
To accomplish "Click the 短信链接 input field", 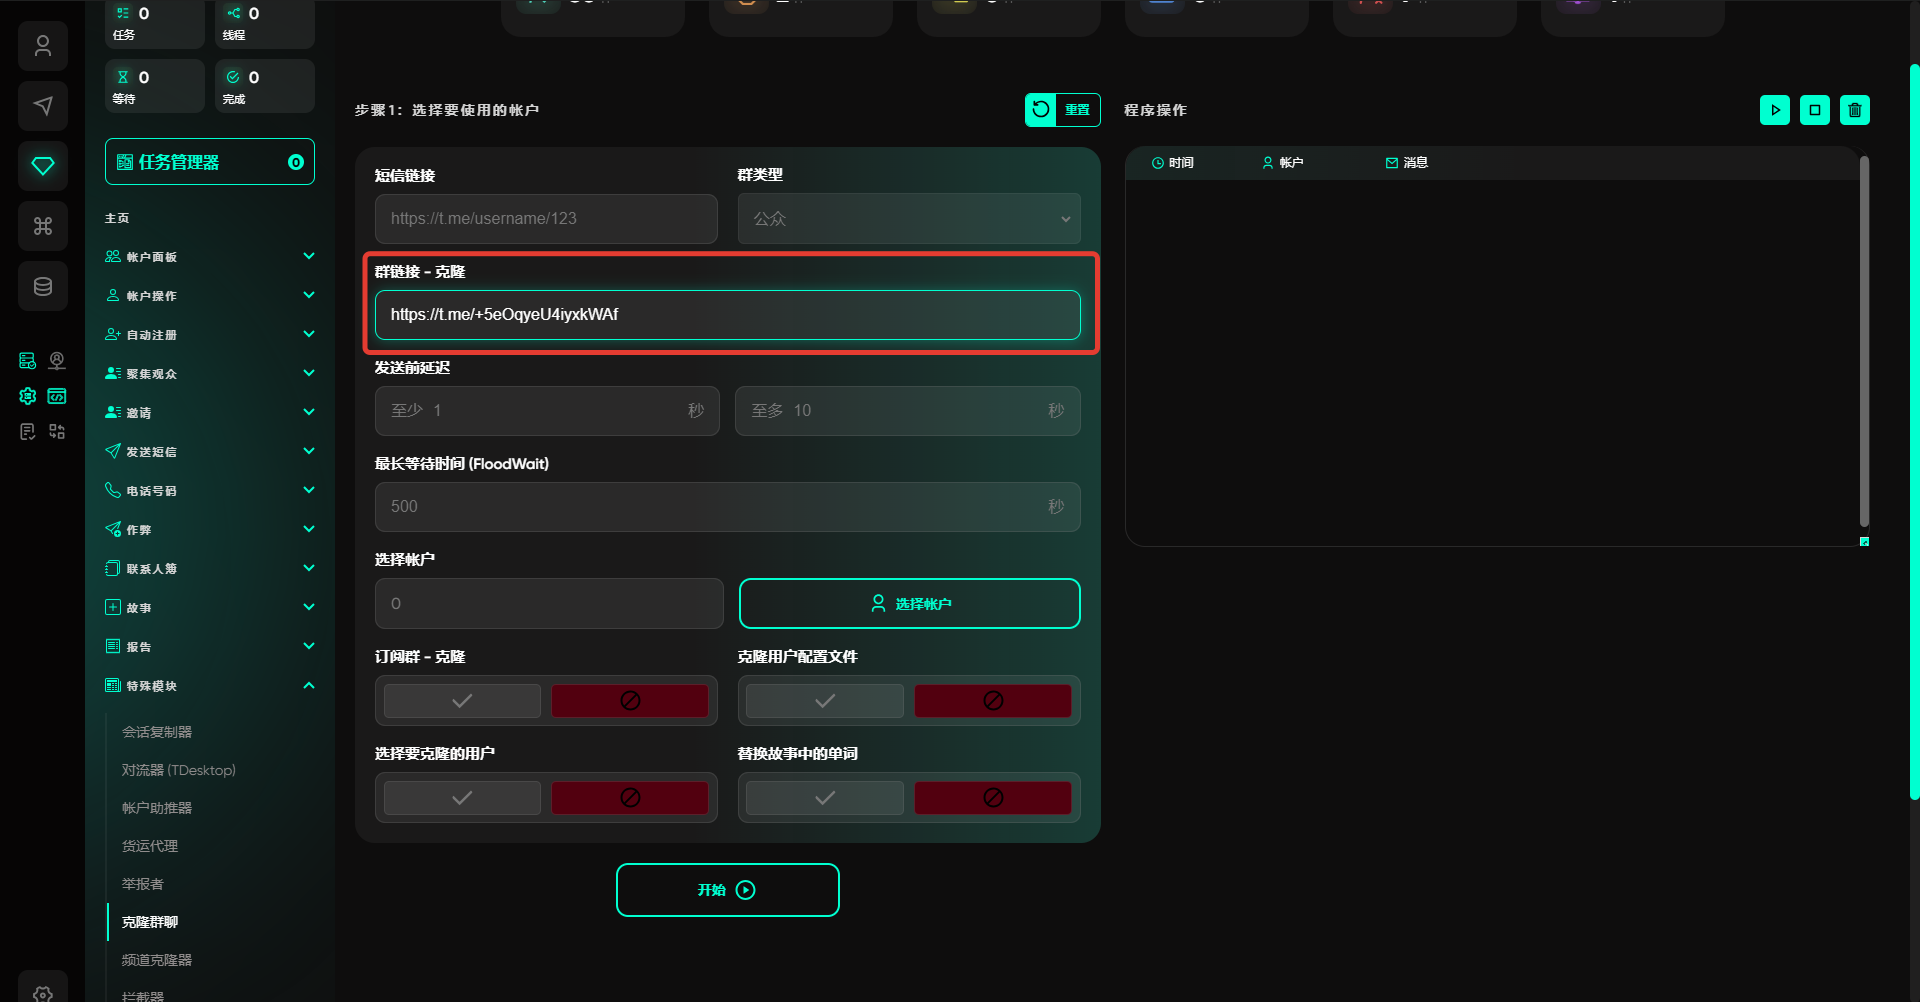I will click(546, 219).
